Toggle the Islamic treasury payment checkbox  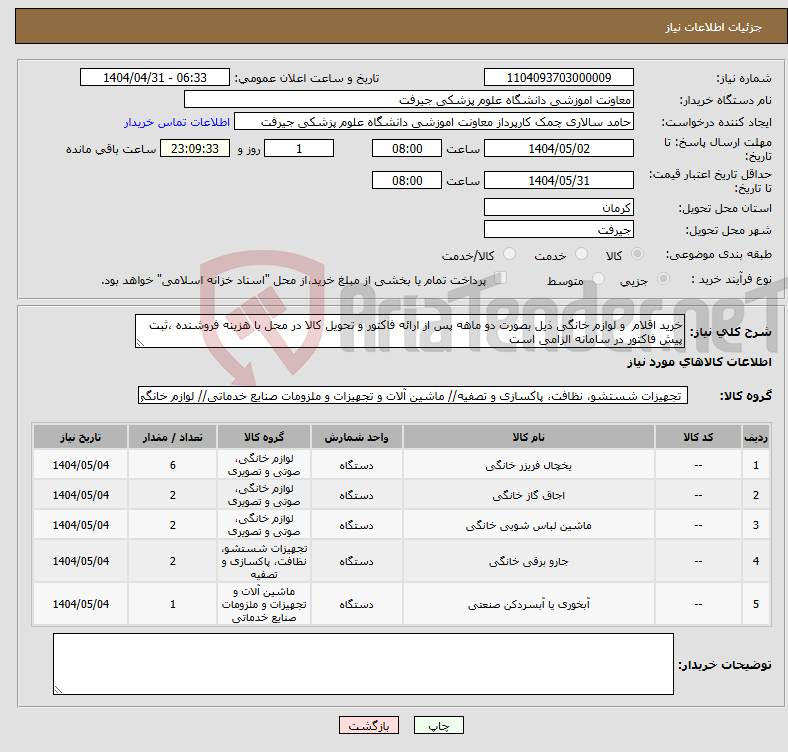click(502, 279)
